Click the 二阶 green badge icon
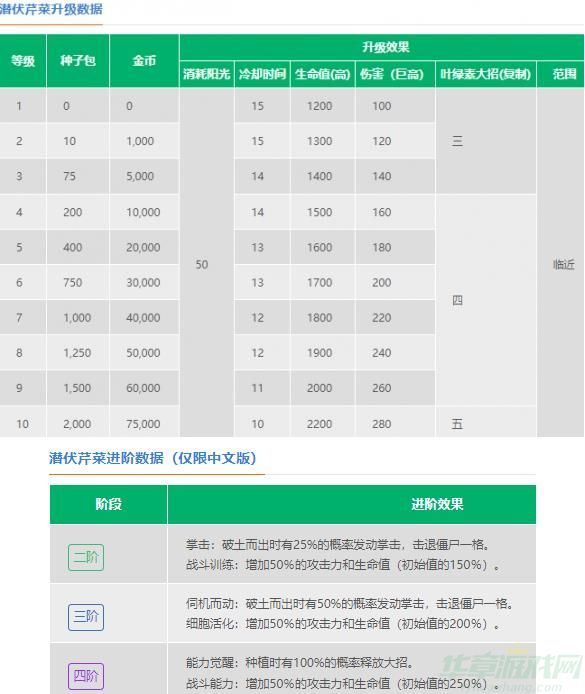585x694 pixels. click(x=86, y=557)
